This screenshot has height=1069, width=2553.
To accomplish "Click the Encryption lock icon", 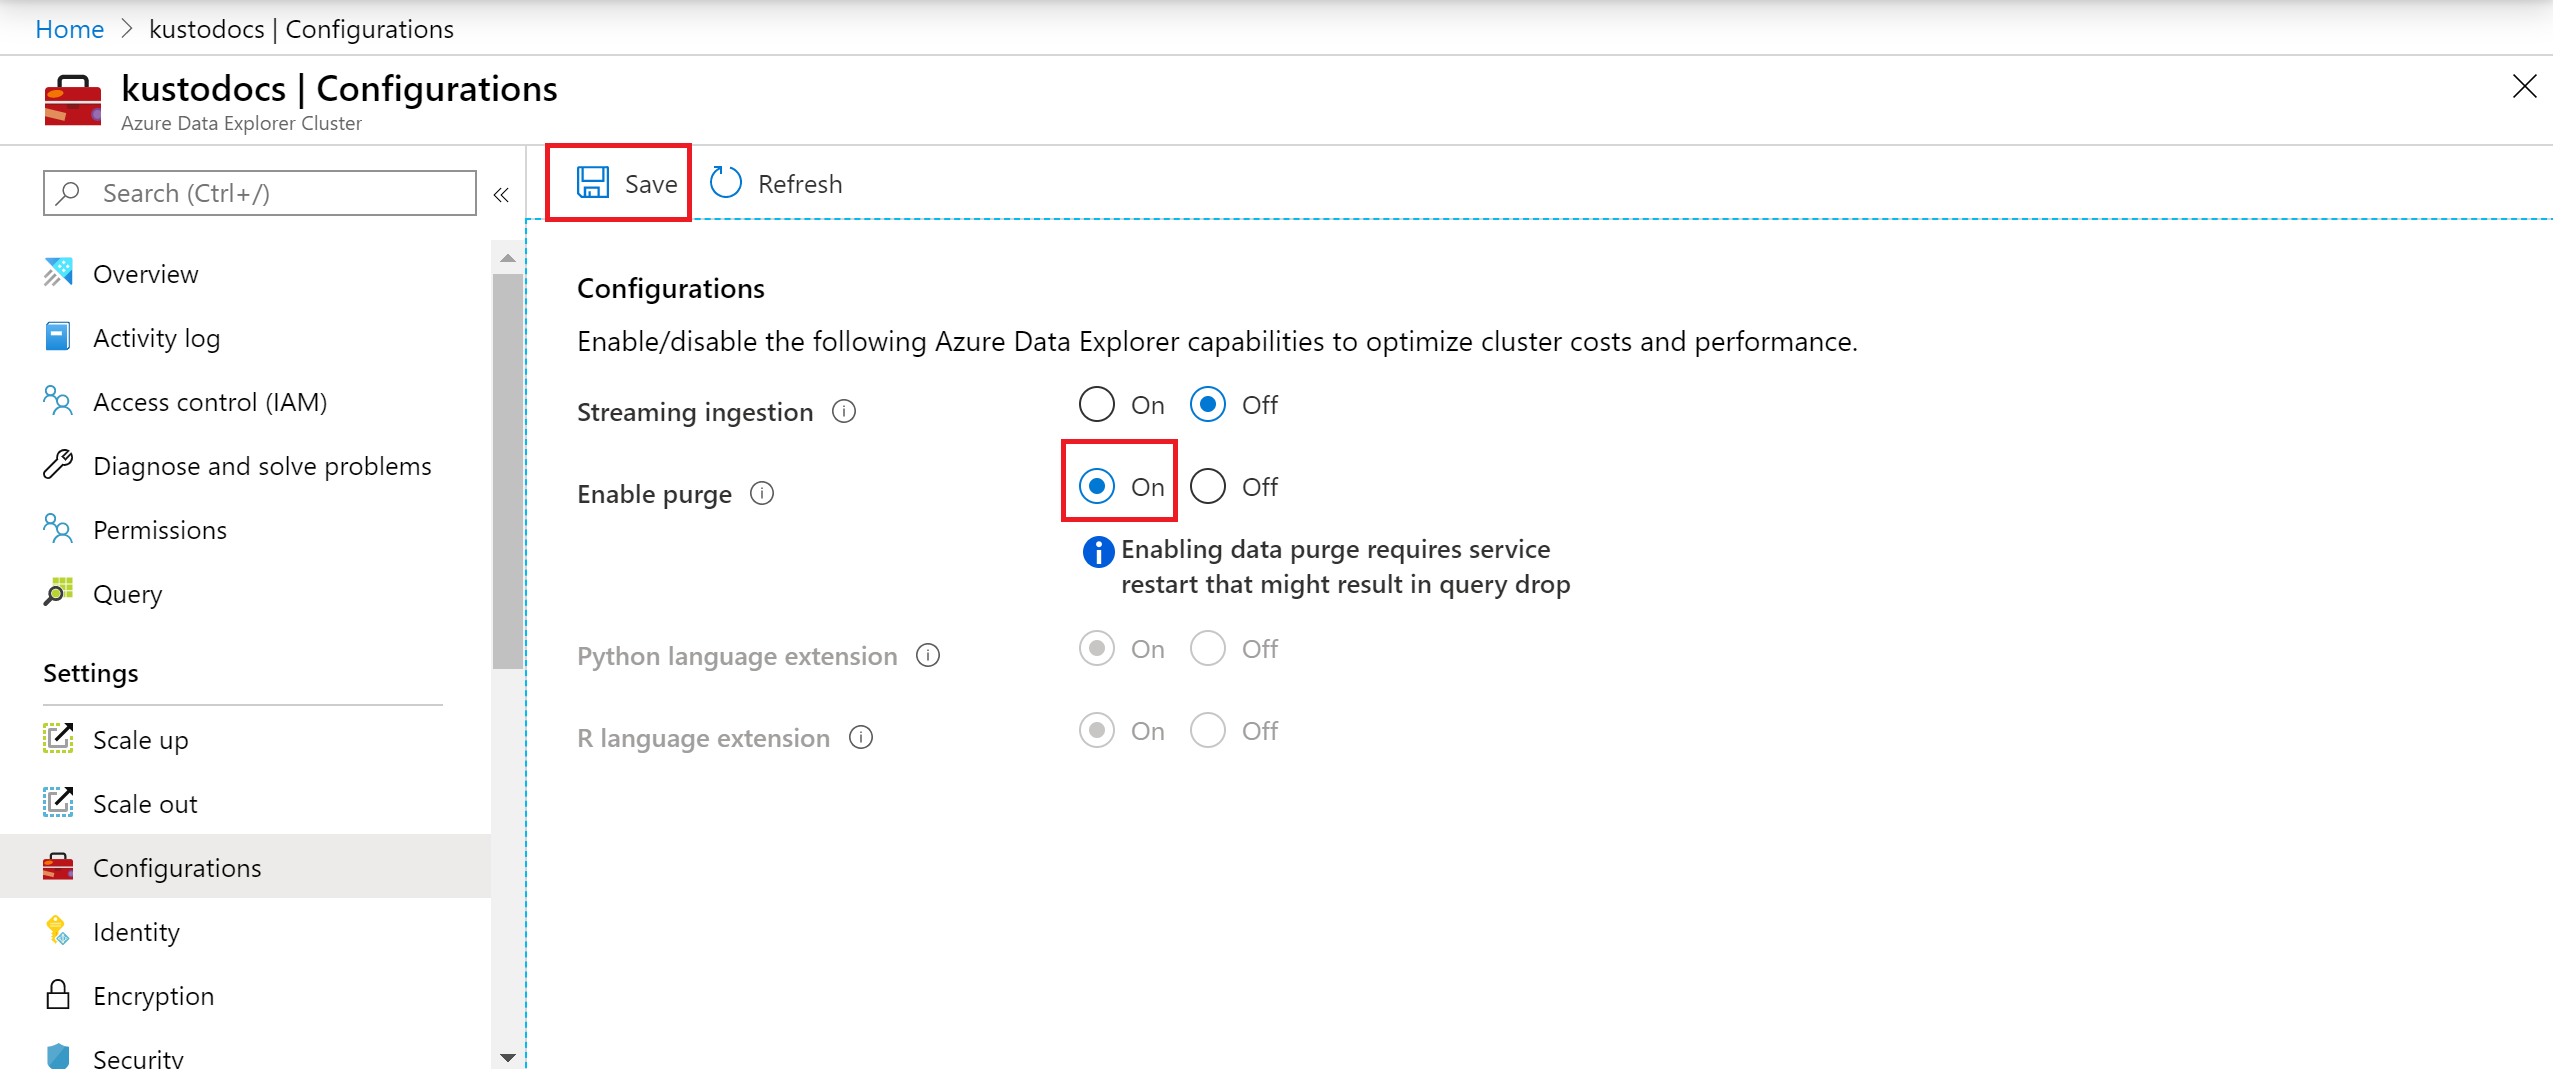I will (58, 995).
